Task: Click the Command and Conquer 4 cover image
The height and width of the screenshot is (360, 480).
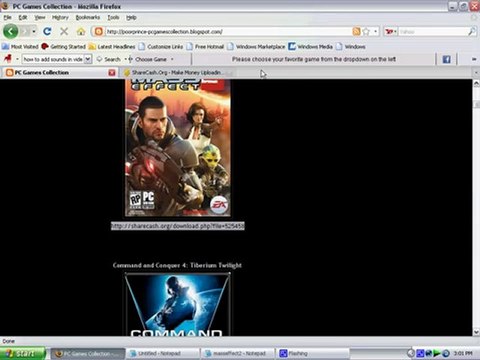Action: click(x=178, y=304)
